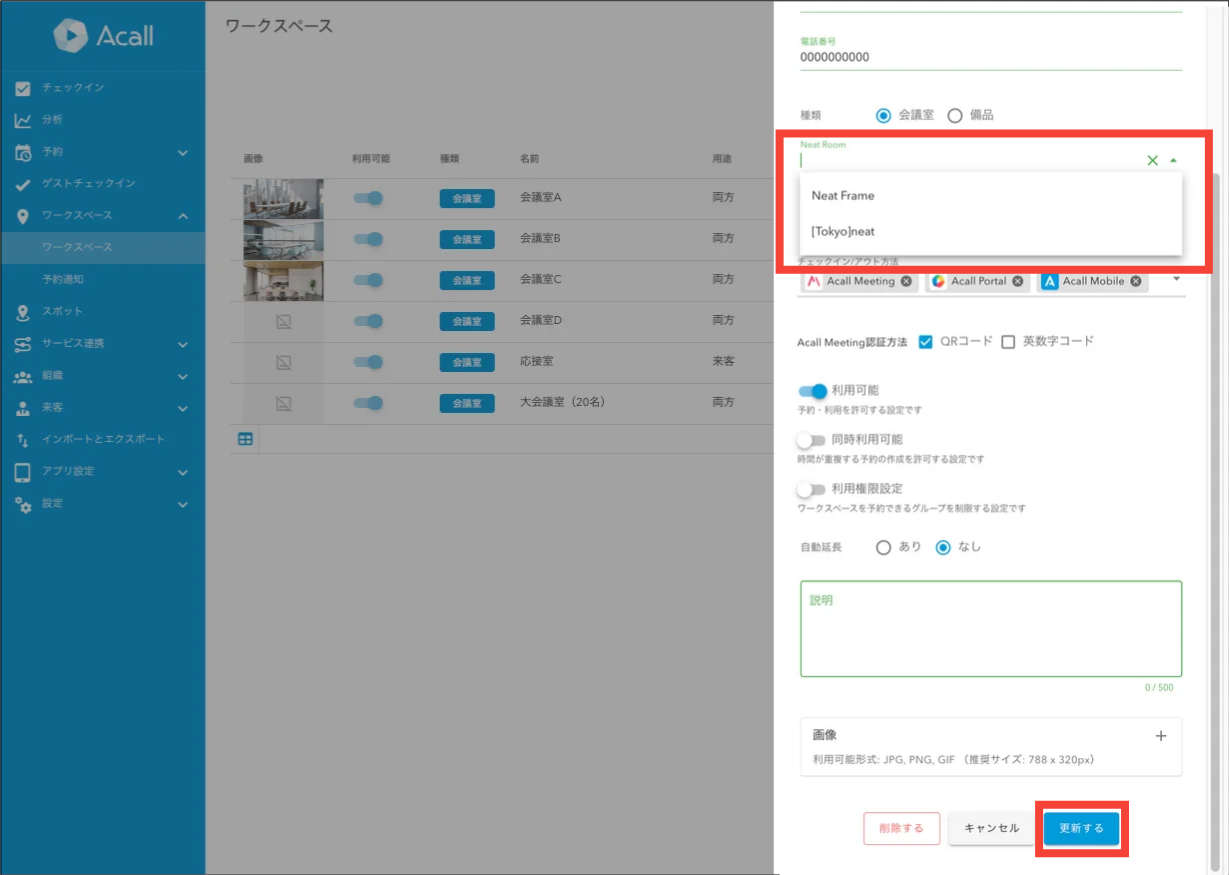The image size is (1229, 875).
Task: Remove the Acall Portal chip
Action: coord(1017,282)
